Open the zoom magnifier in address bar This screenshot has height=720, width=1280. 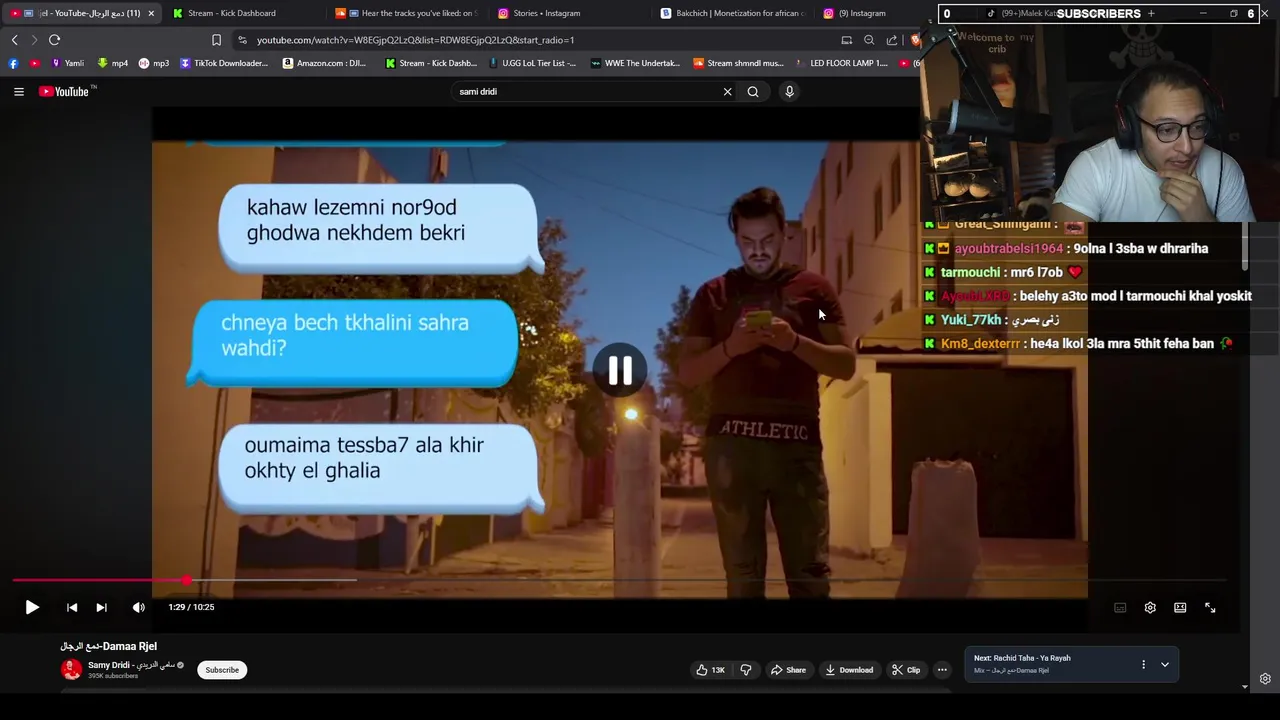click(x=869, y=40)
